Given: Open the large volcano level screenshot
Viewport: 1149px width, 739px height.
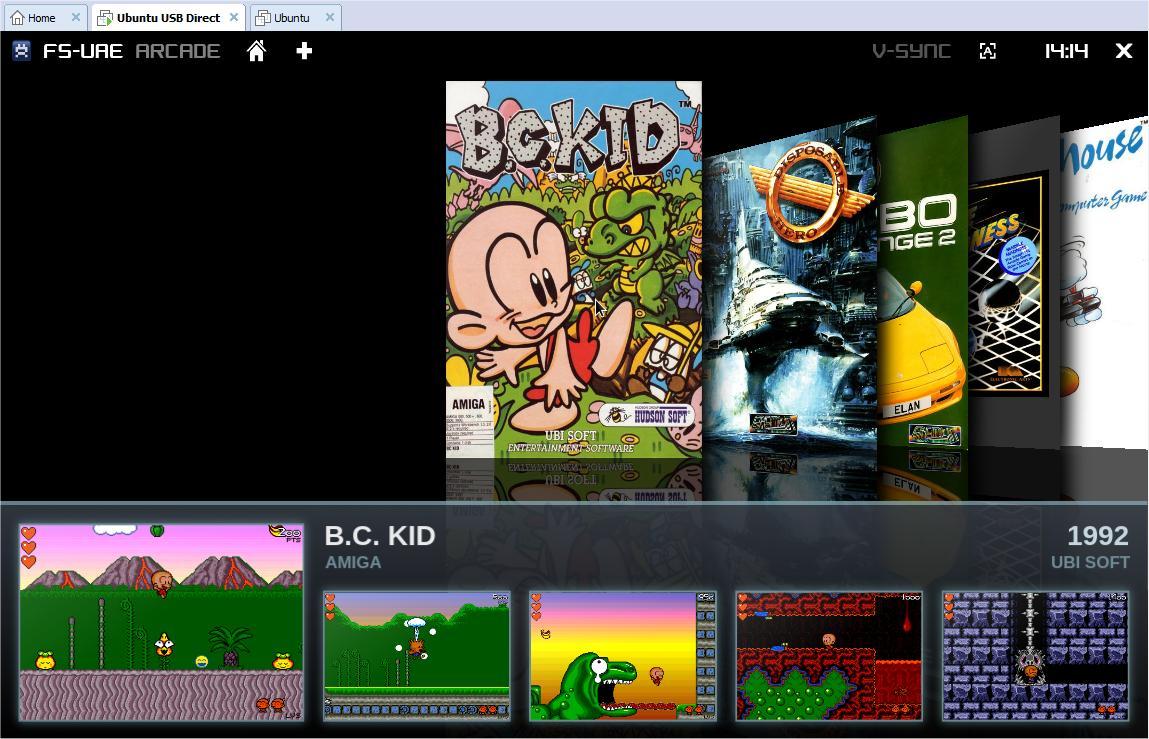Looking at the screenshot, I should coord(161,622).
